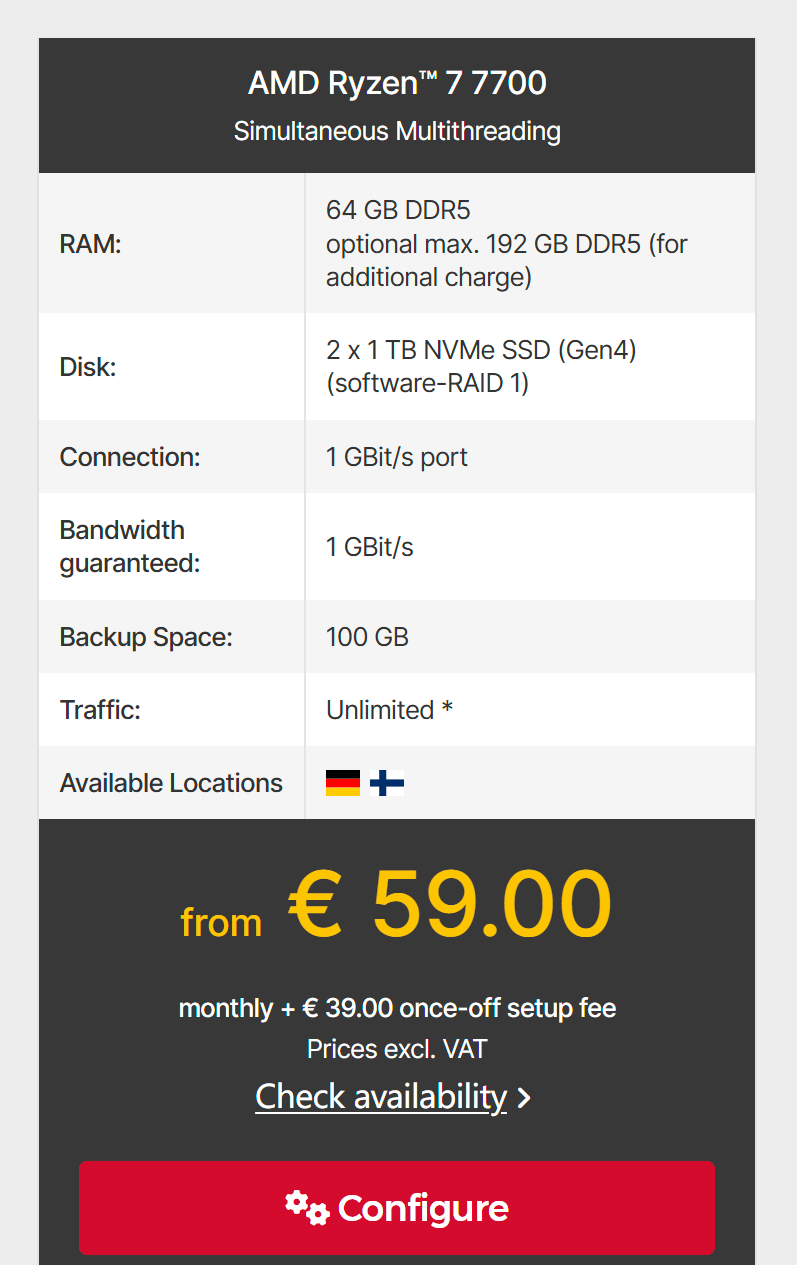Click the AMD Ryzen 7 7700 heading
This screenshot has width=797, height=1265.
coord(397,82)
